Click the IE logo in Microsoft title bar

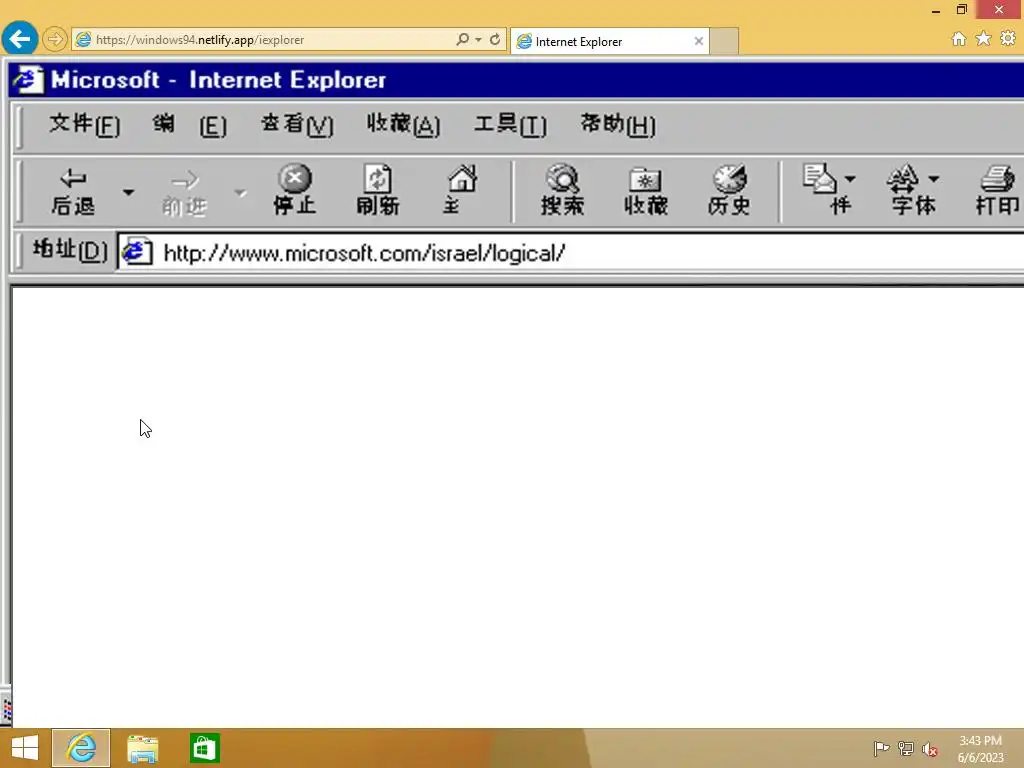click(28, 80)
